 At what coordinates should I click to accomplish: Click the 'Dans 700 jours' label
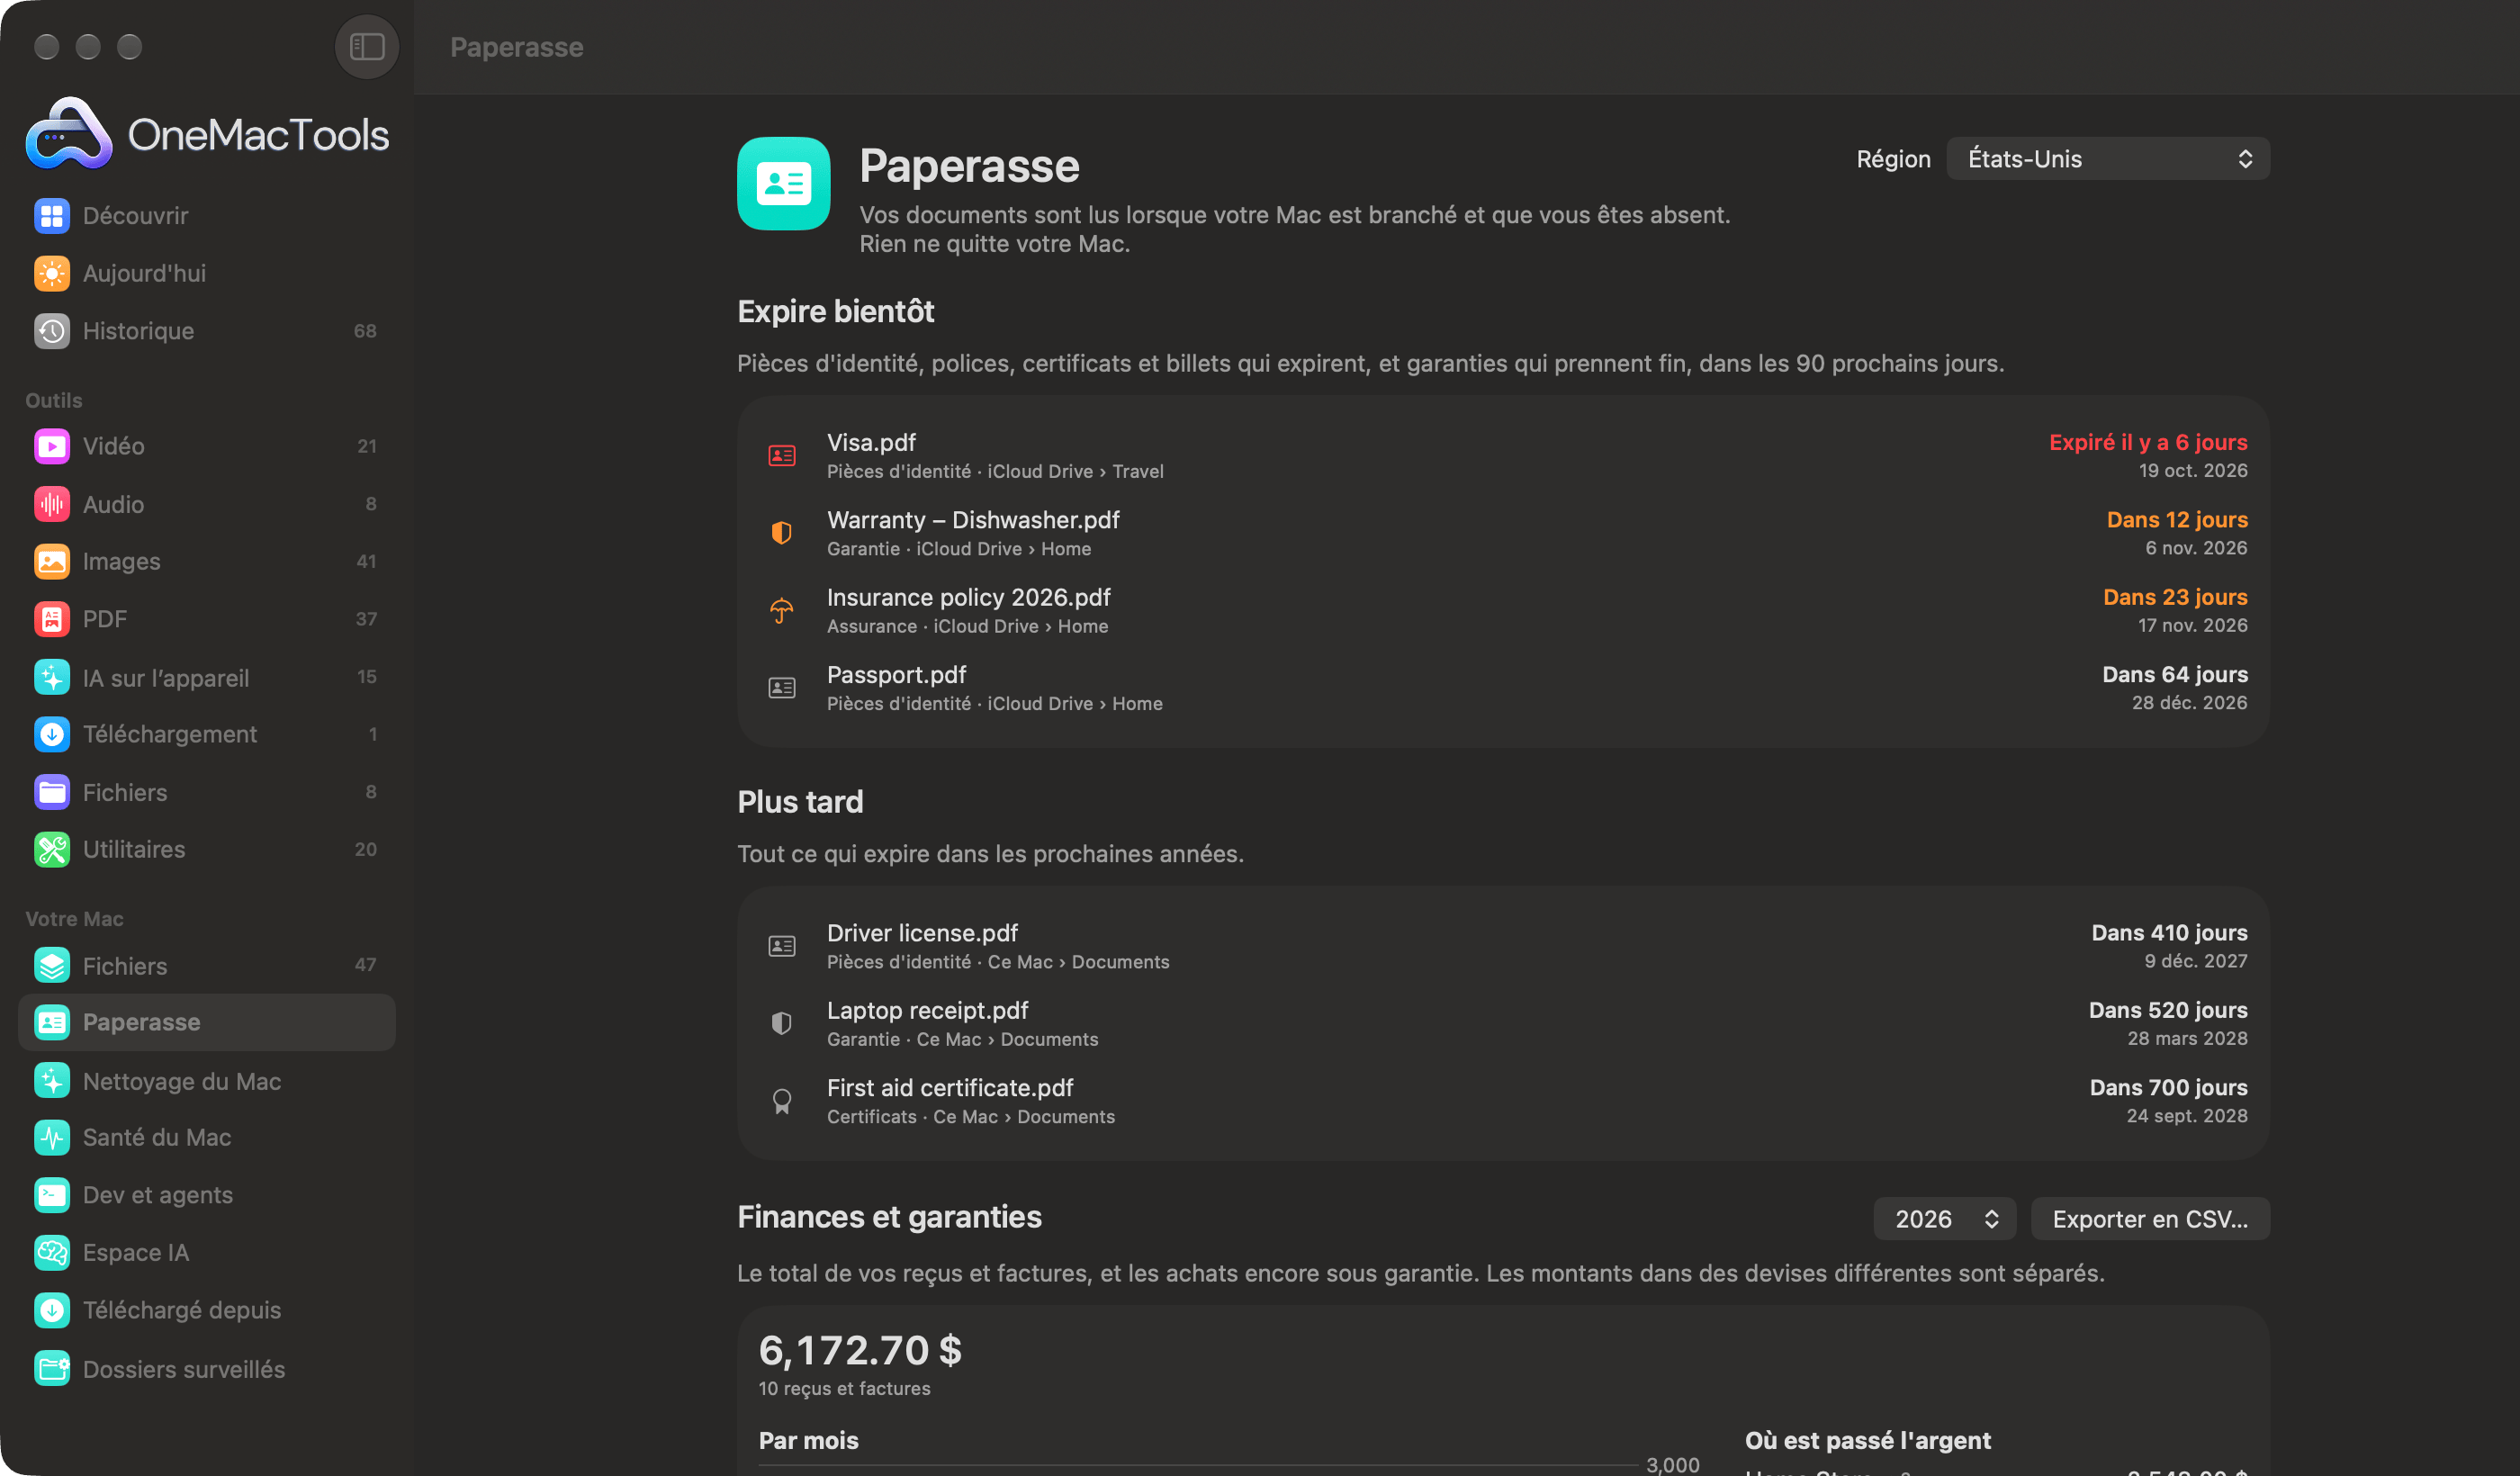coord(2168,1087)
